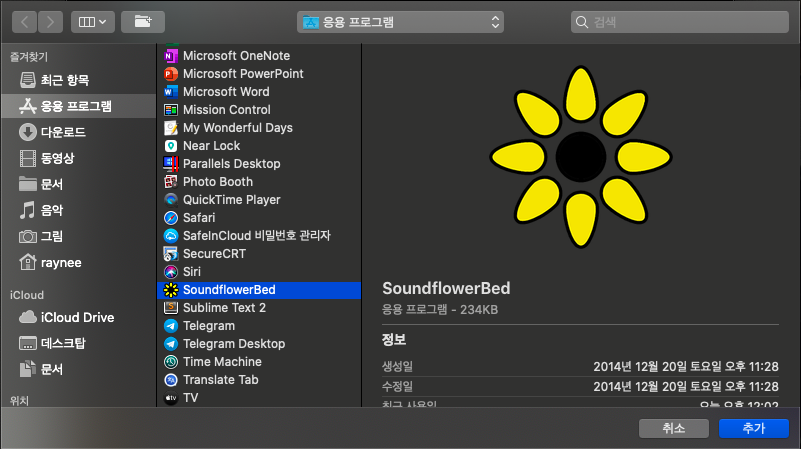
Task: Open 데스크탑 under iCloud
Action: [x=79, y=343]
